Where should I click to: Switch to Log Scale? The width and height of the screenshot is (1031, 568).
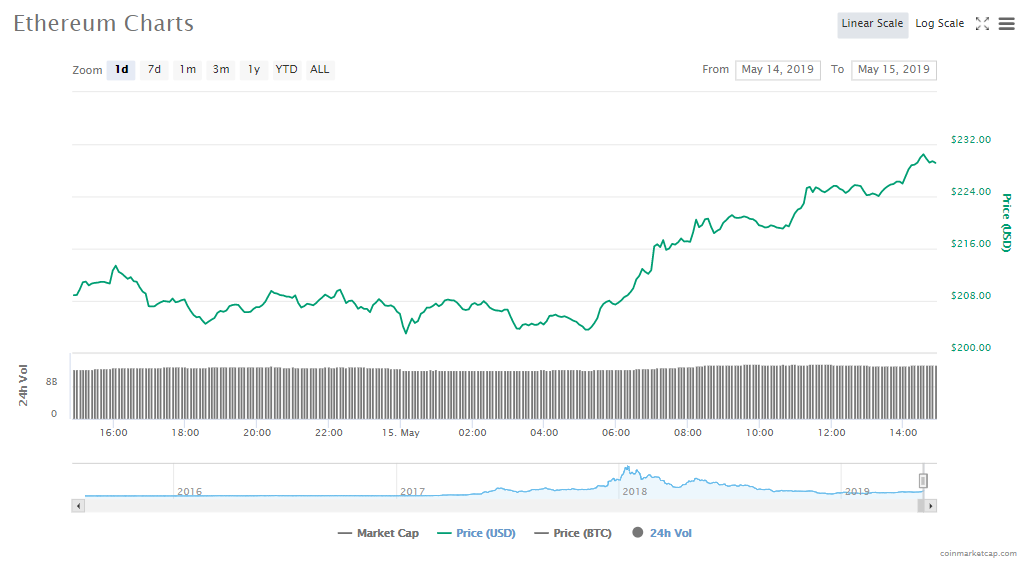pos(939,24)
